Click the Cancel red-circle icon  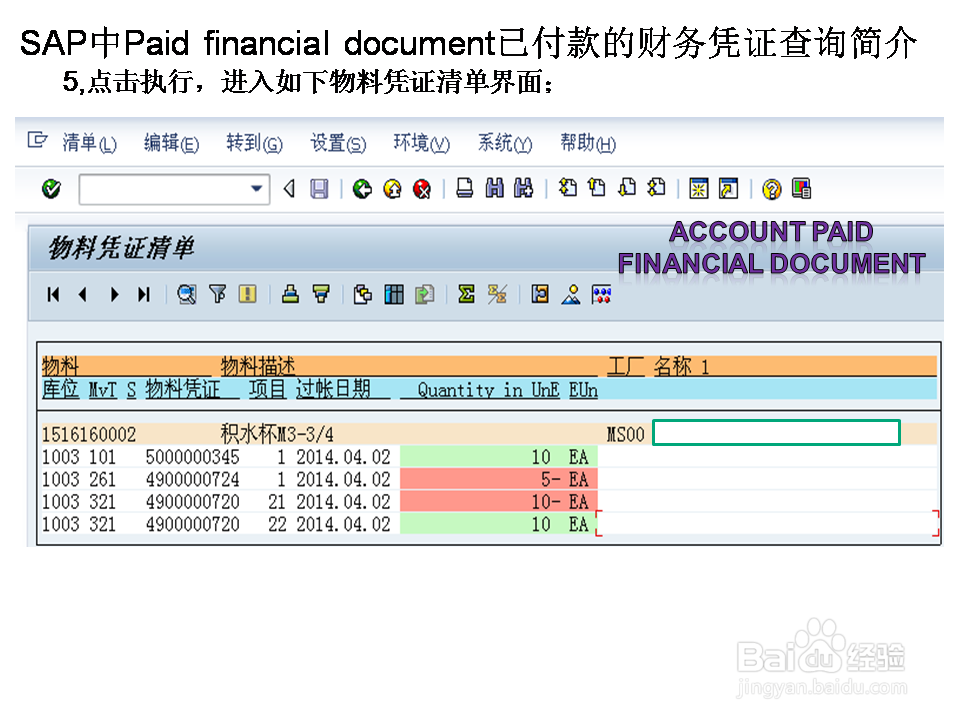click(x=420, y=189)
